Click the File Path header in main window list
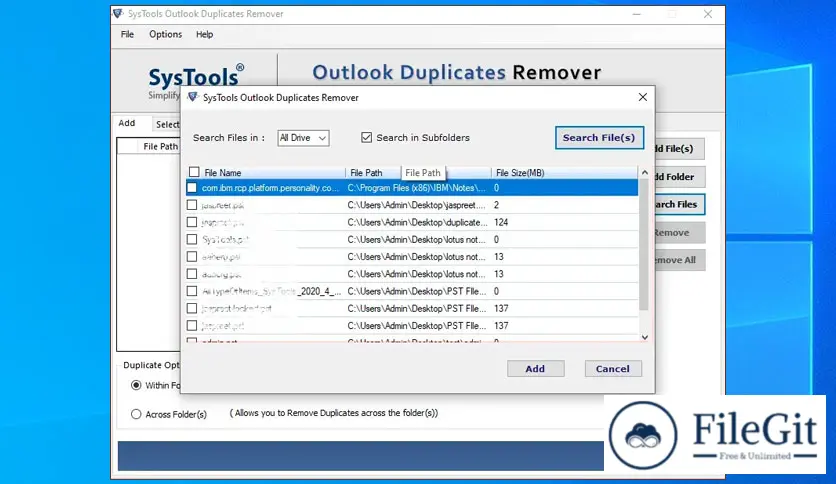Viewport: 836px width, 484px height. tap(160, 146)
